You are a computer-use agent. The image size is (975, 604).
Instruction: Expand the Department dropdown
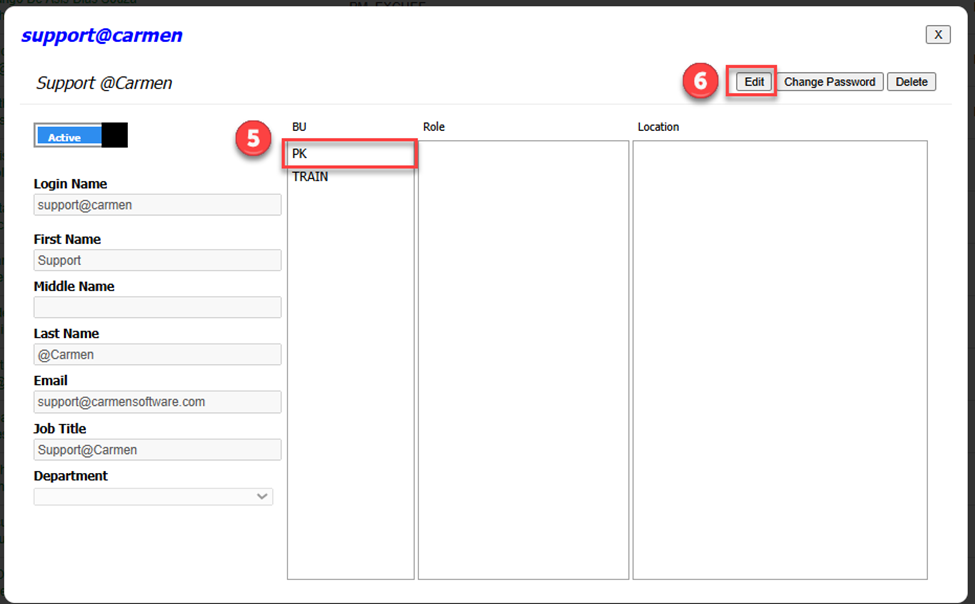pyautogui.click(x=153, y=496)
